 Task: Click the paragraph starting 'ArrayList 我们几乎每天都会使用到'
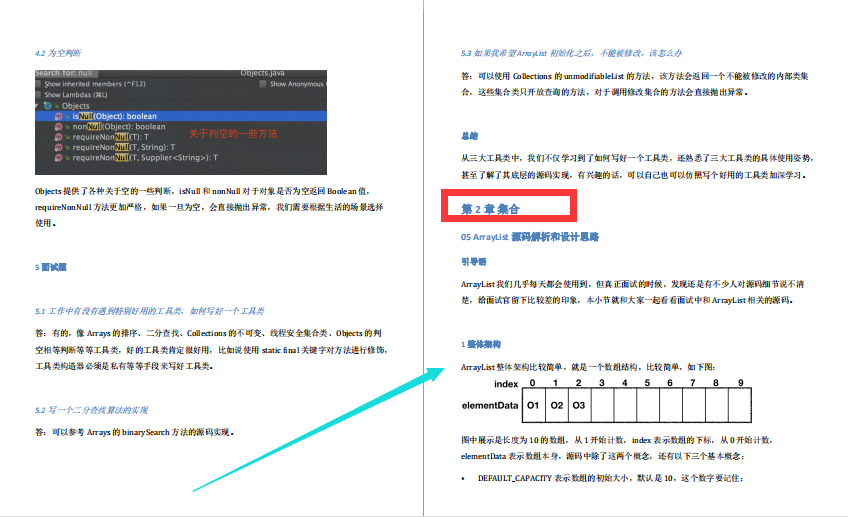tap(633, 292)
